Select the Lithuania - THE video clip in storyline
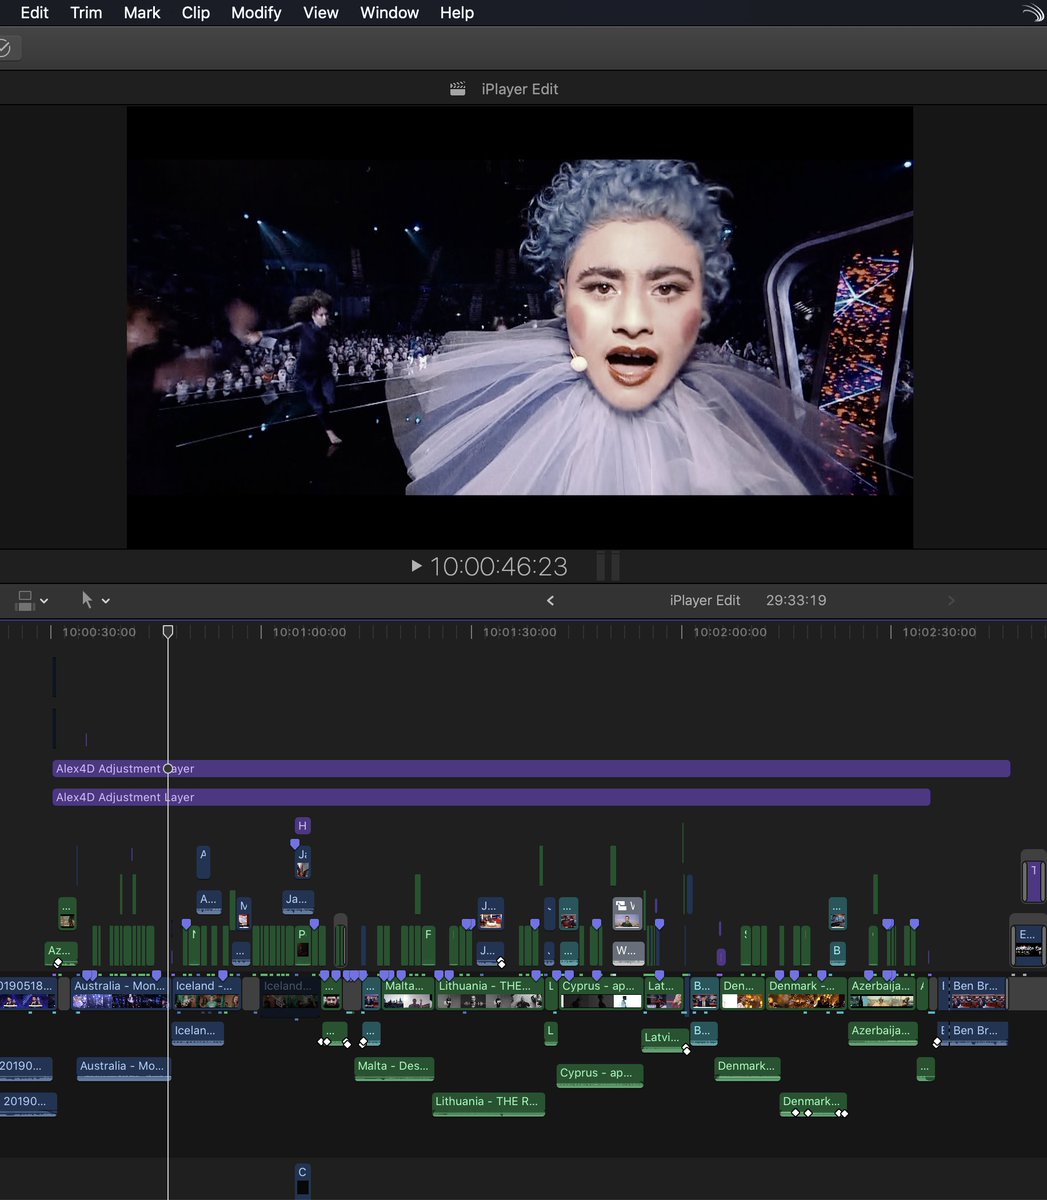 (490, 993)
